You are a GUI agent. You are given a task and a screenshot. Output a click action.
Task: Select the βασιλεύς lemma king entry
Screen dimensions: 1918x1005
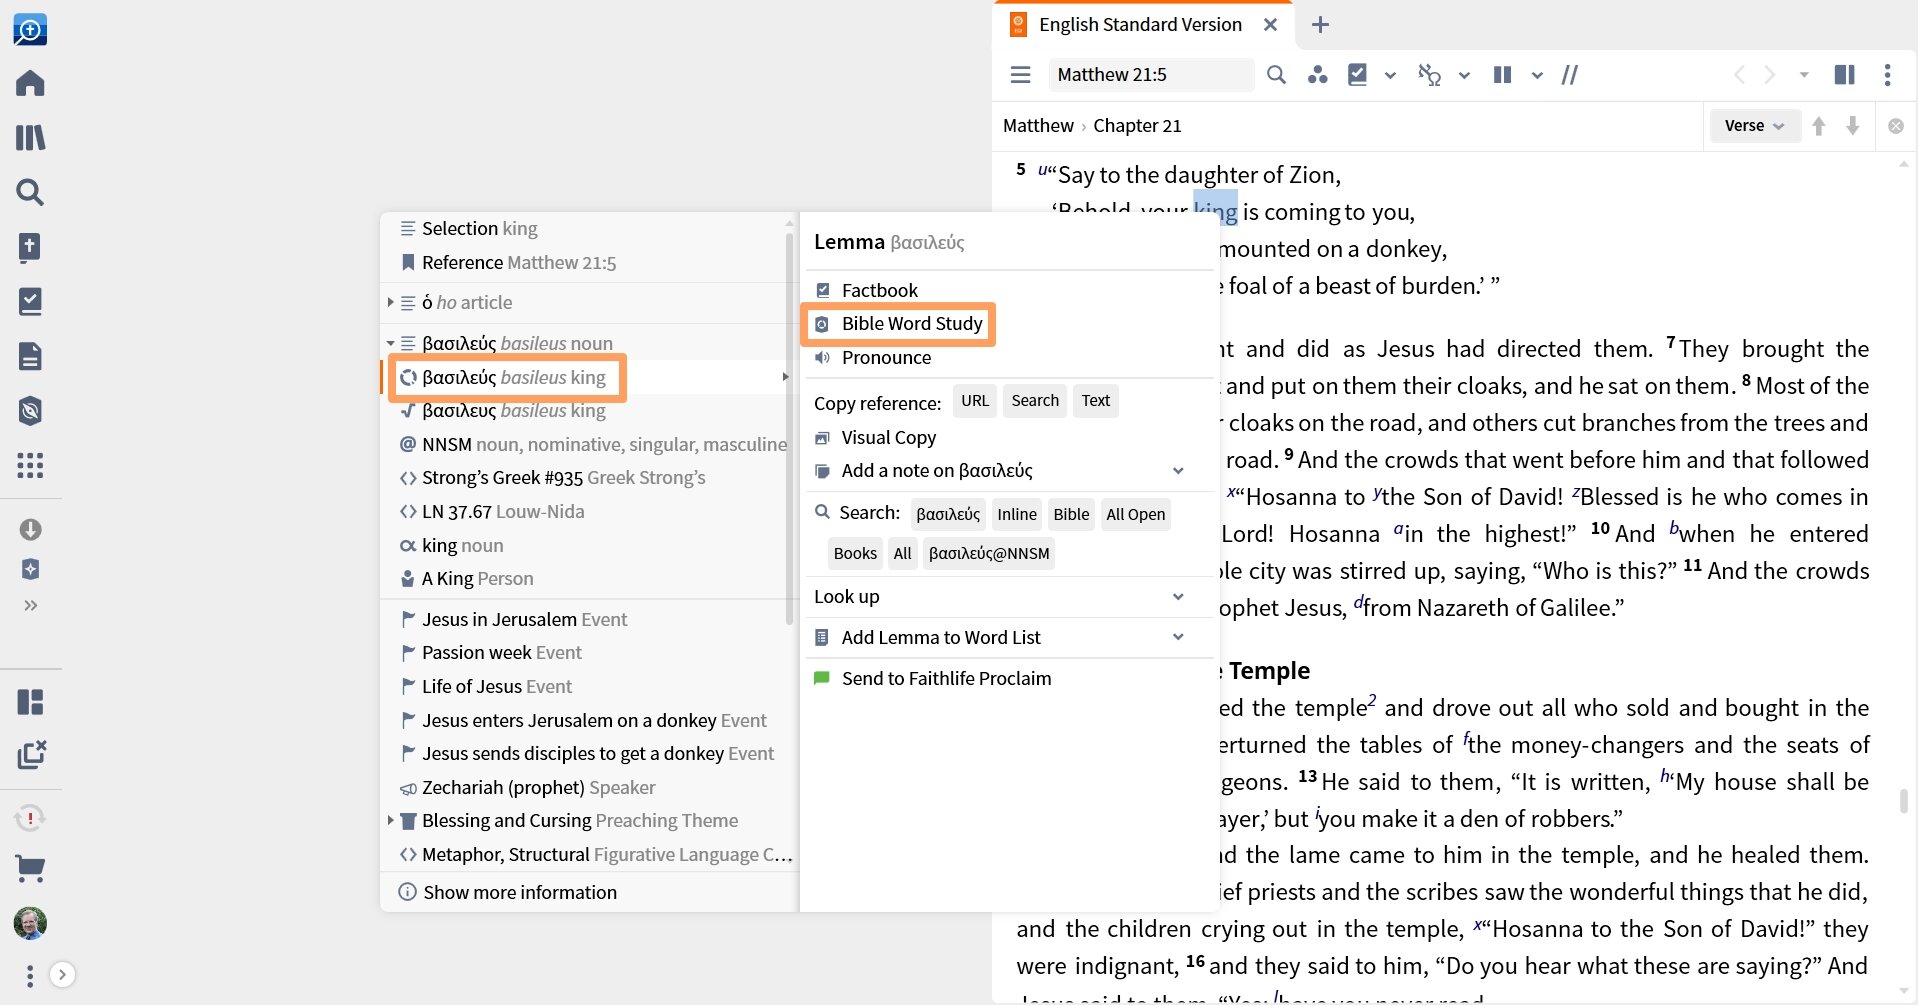pyautogui.click(x=589, y=377)
